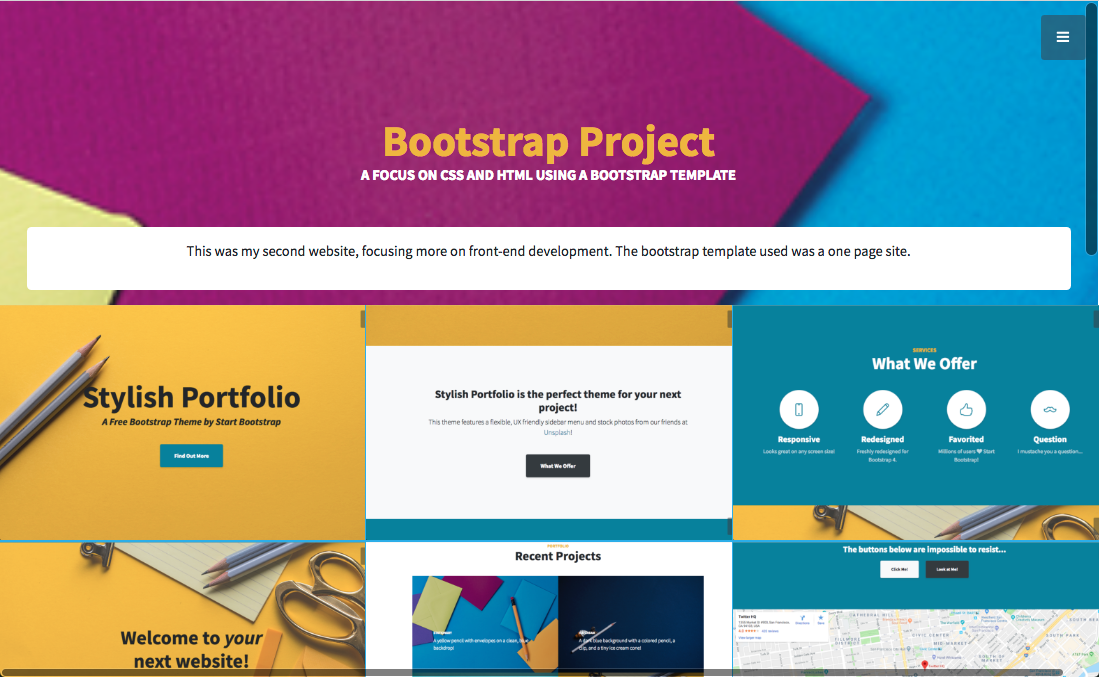Click the red map location pin

coord(924,664)
